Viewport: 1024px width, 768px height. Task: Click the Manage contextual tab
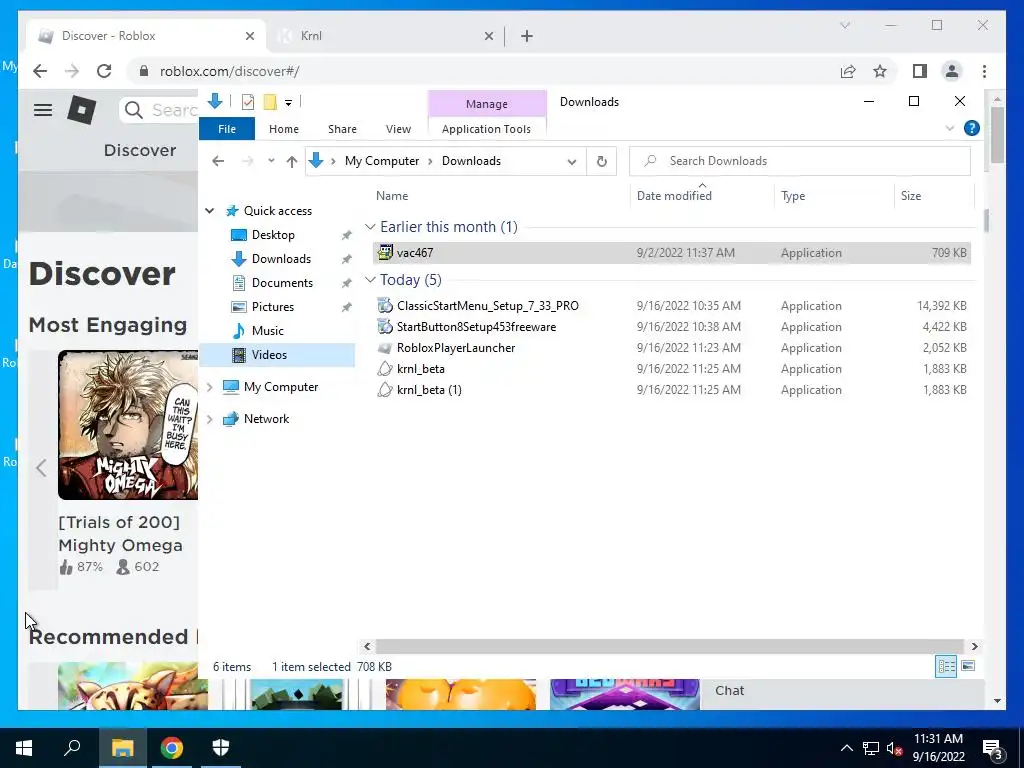(487, 104)
